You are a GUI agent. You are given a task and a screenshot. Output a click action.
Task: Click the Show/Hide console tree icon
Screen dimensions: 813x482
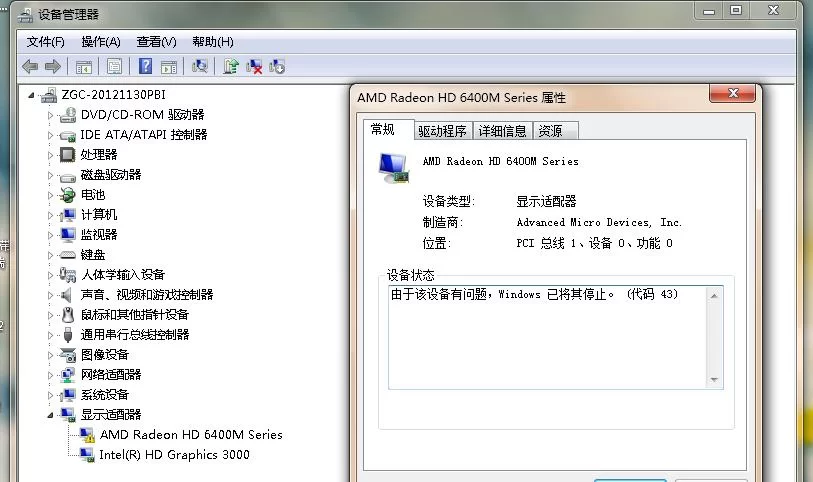click(83, 67)
